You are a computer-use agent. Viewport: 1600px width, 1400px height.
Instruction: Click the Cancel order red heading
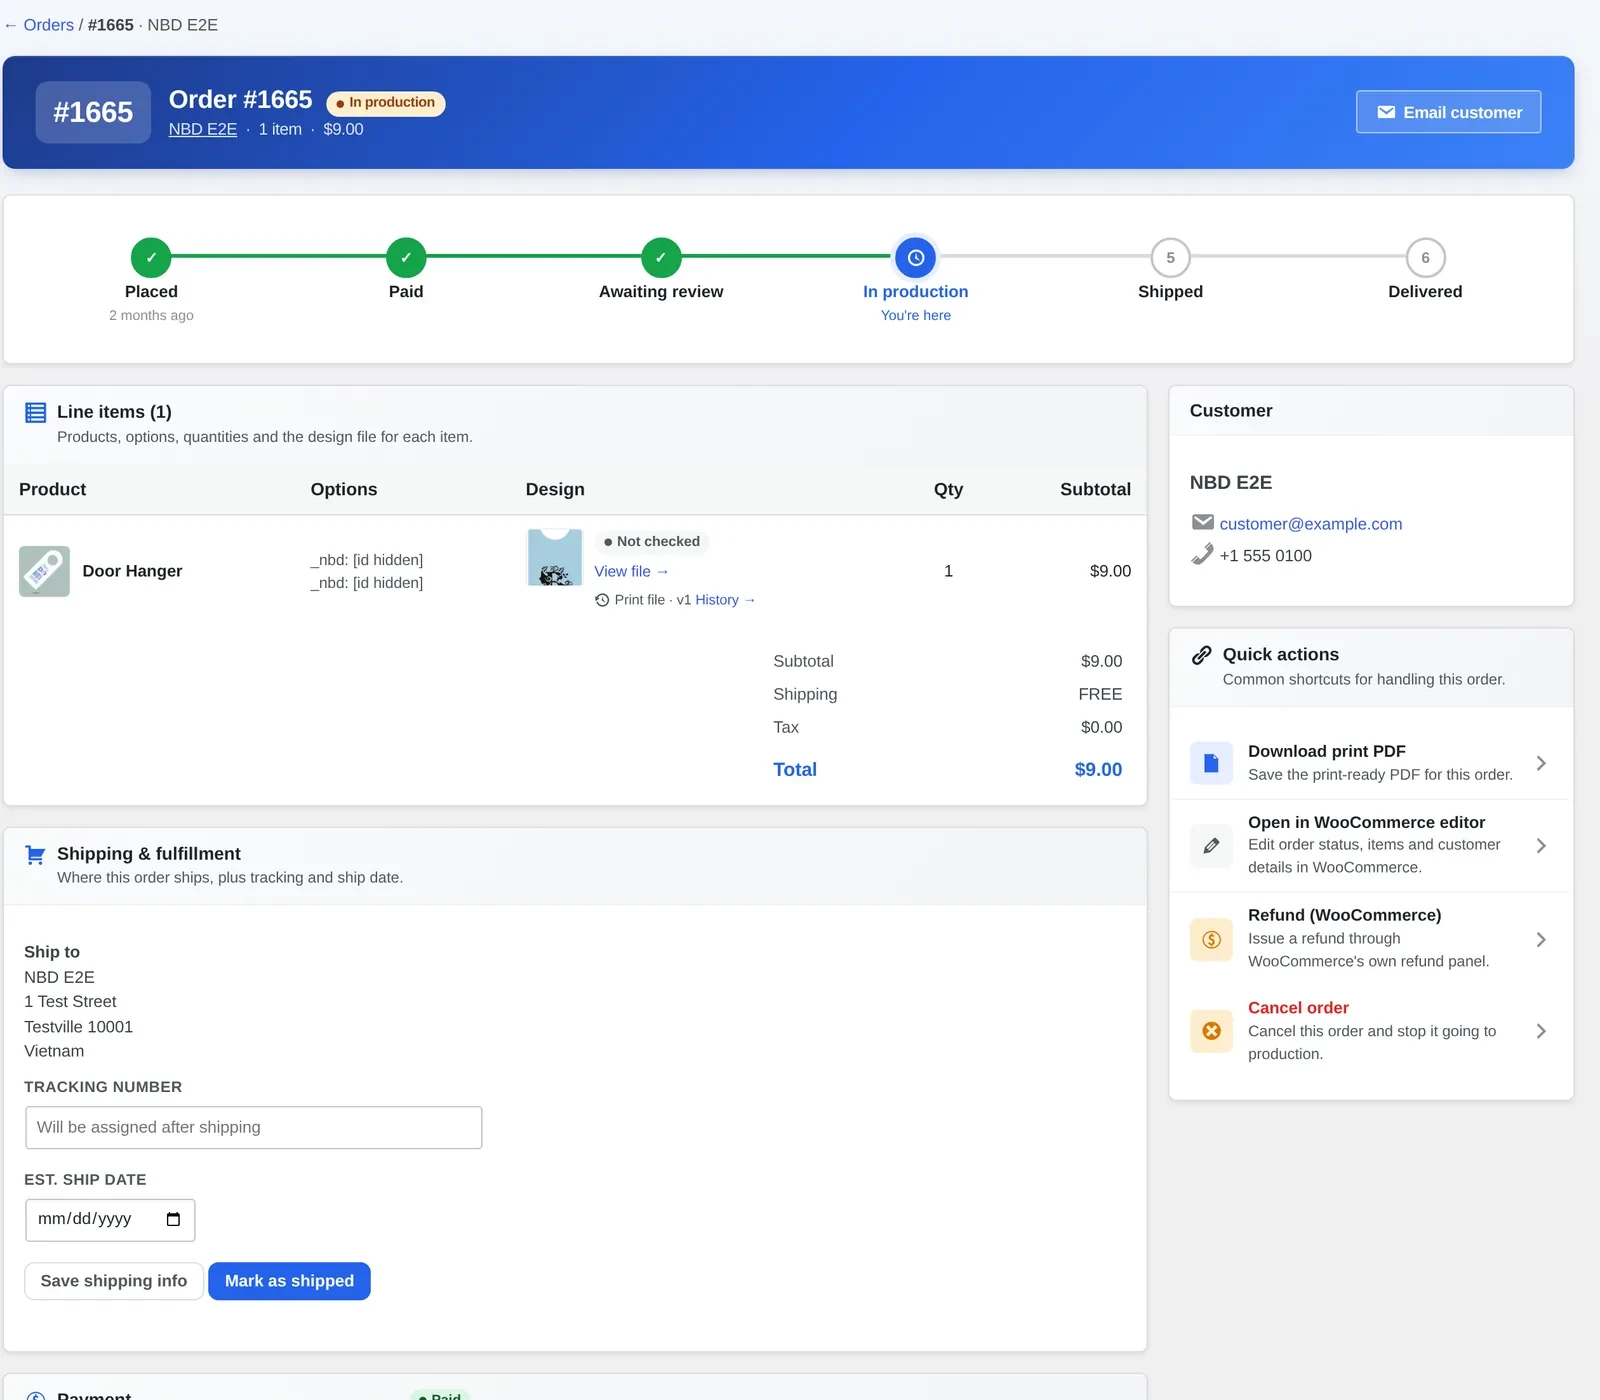(1298, 1008)
